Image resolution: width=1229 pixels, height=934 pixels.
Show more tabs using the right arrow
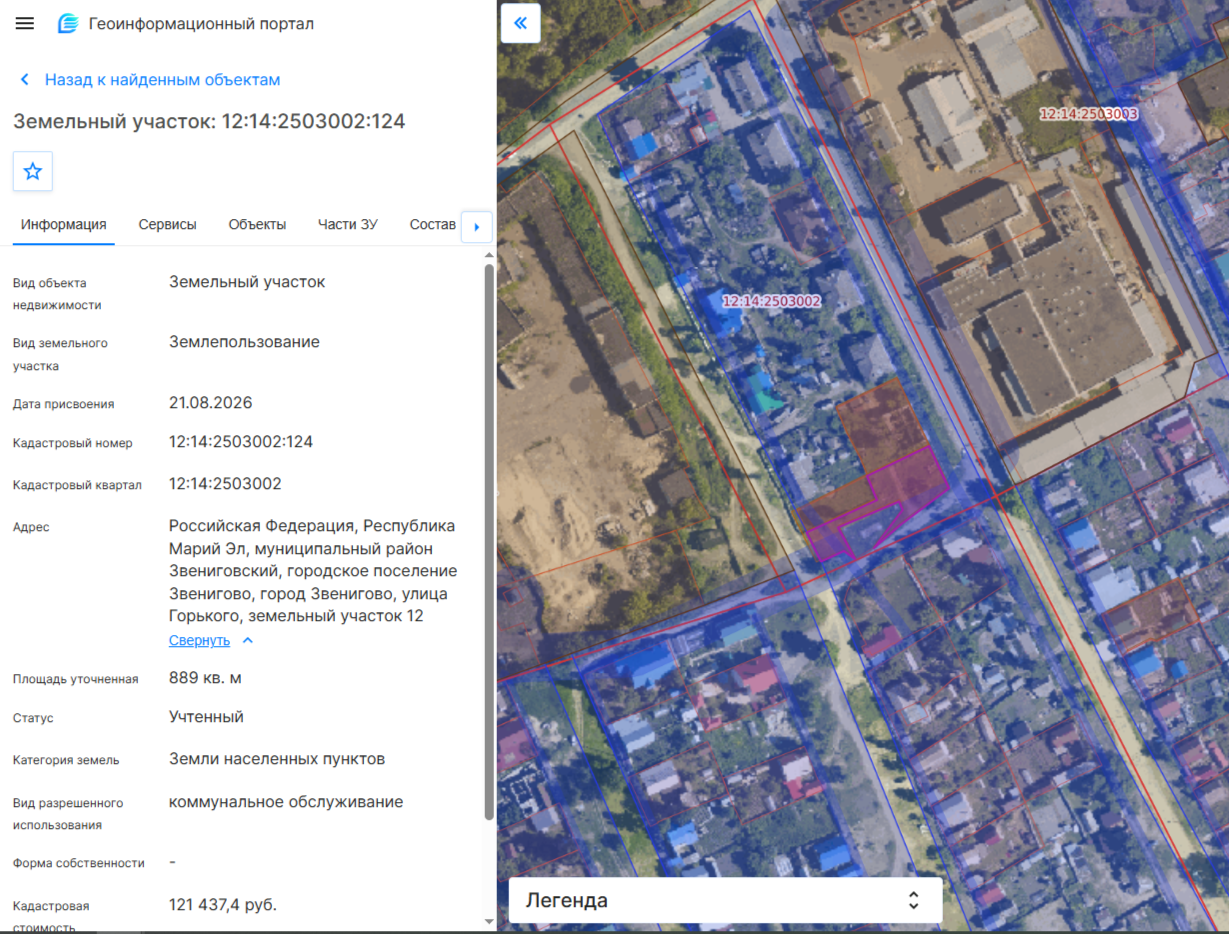(476, 227)
